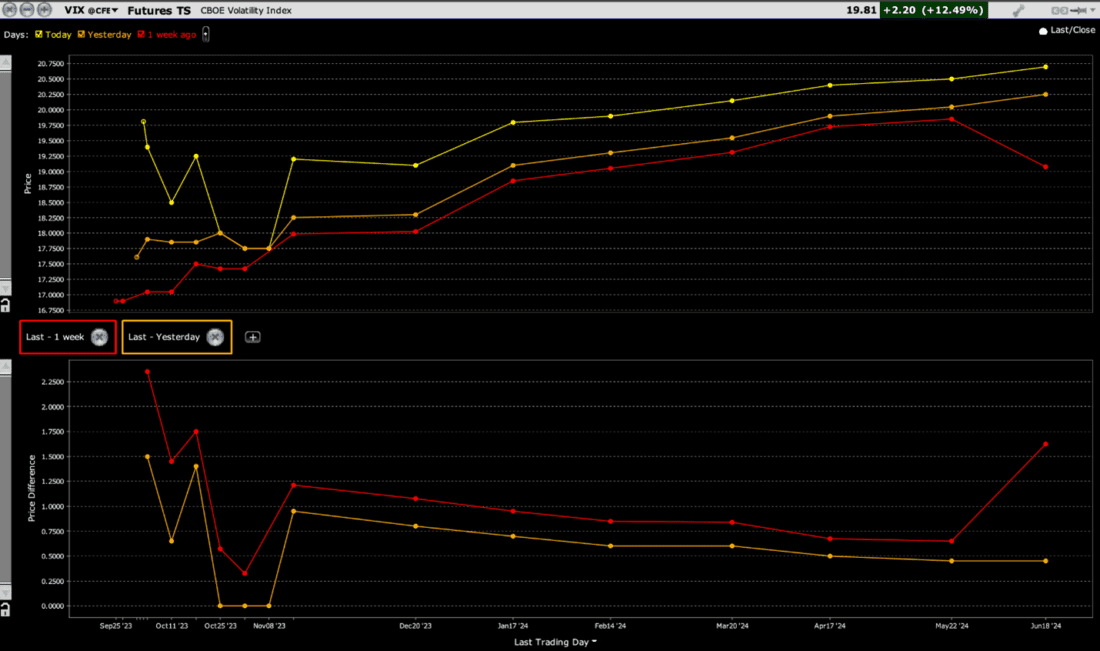Screen dimensions: 1100x651
Task: Open the wrench configuration icon
Action: [1018, 10]
